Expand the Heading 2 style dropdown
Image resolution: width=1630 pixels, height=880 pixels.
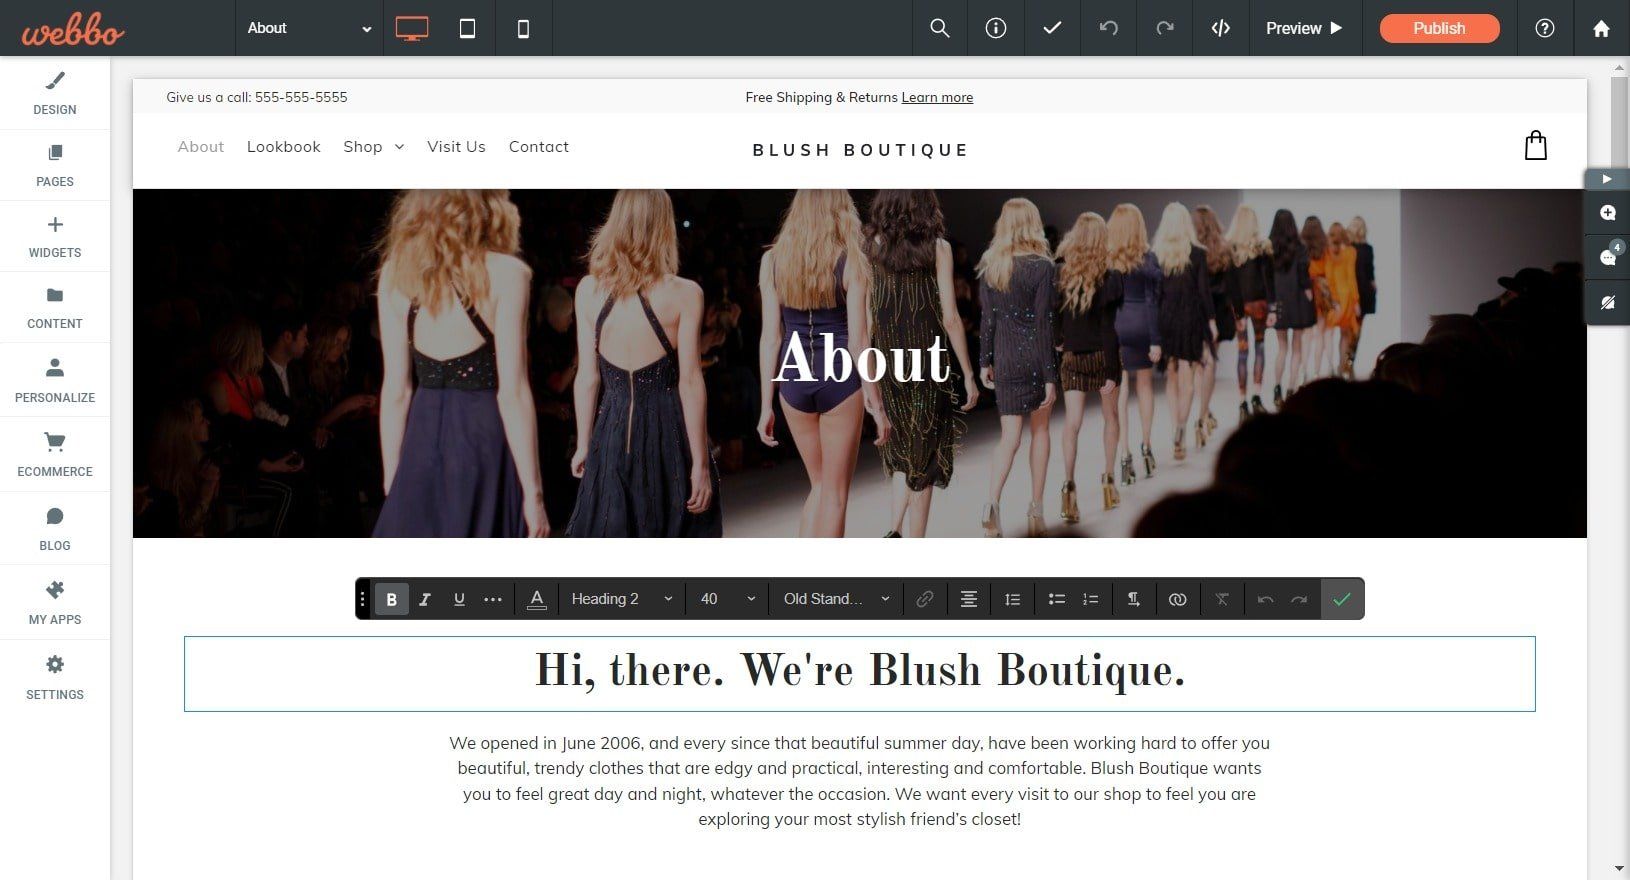coord(622,599)
